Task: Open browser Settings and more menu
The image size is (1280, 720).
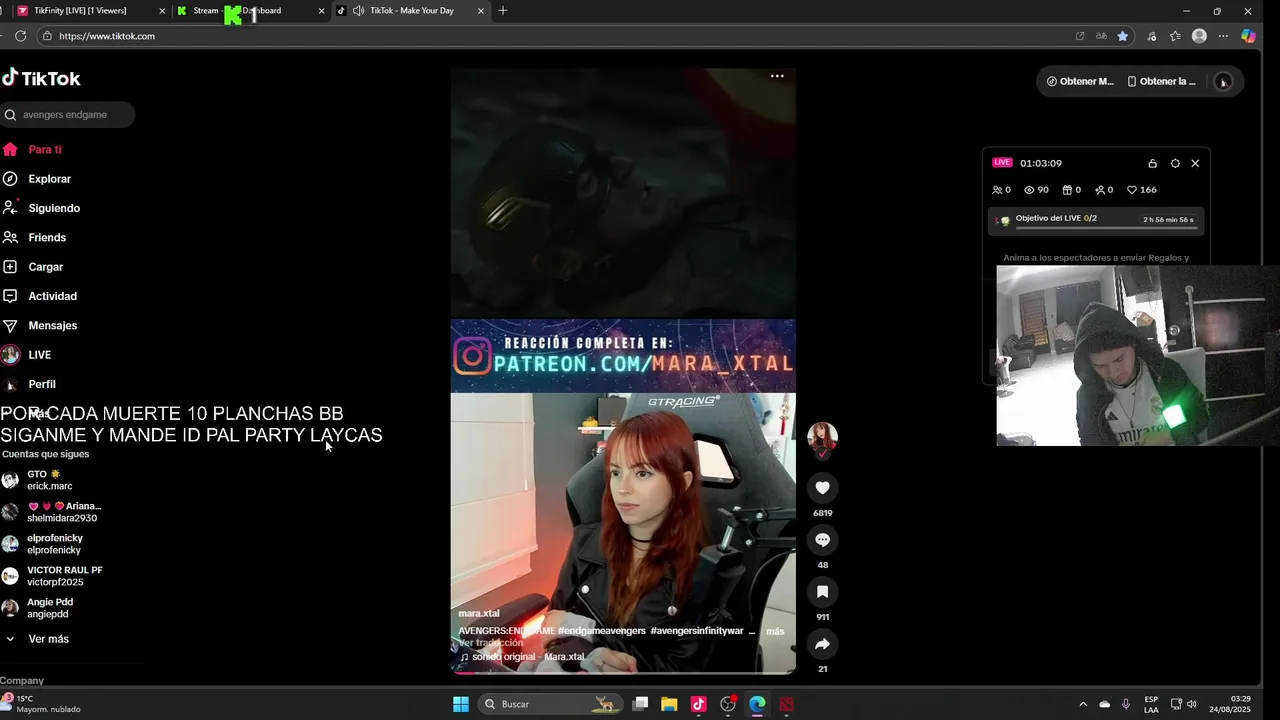Action: click(1223, 36)
